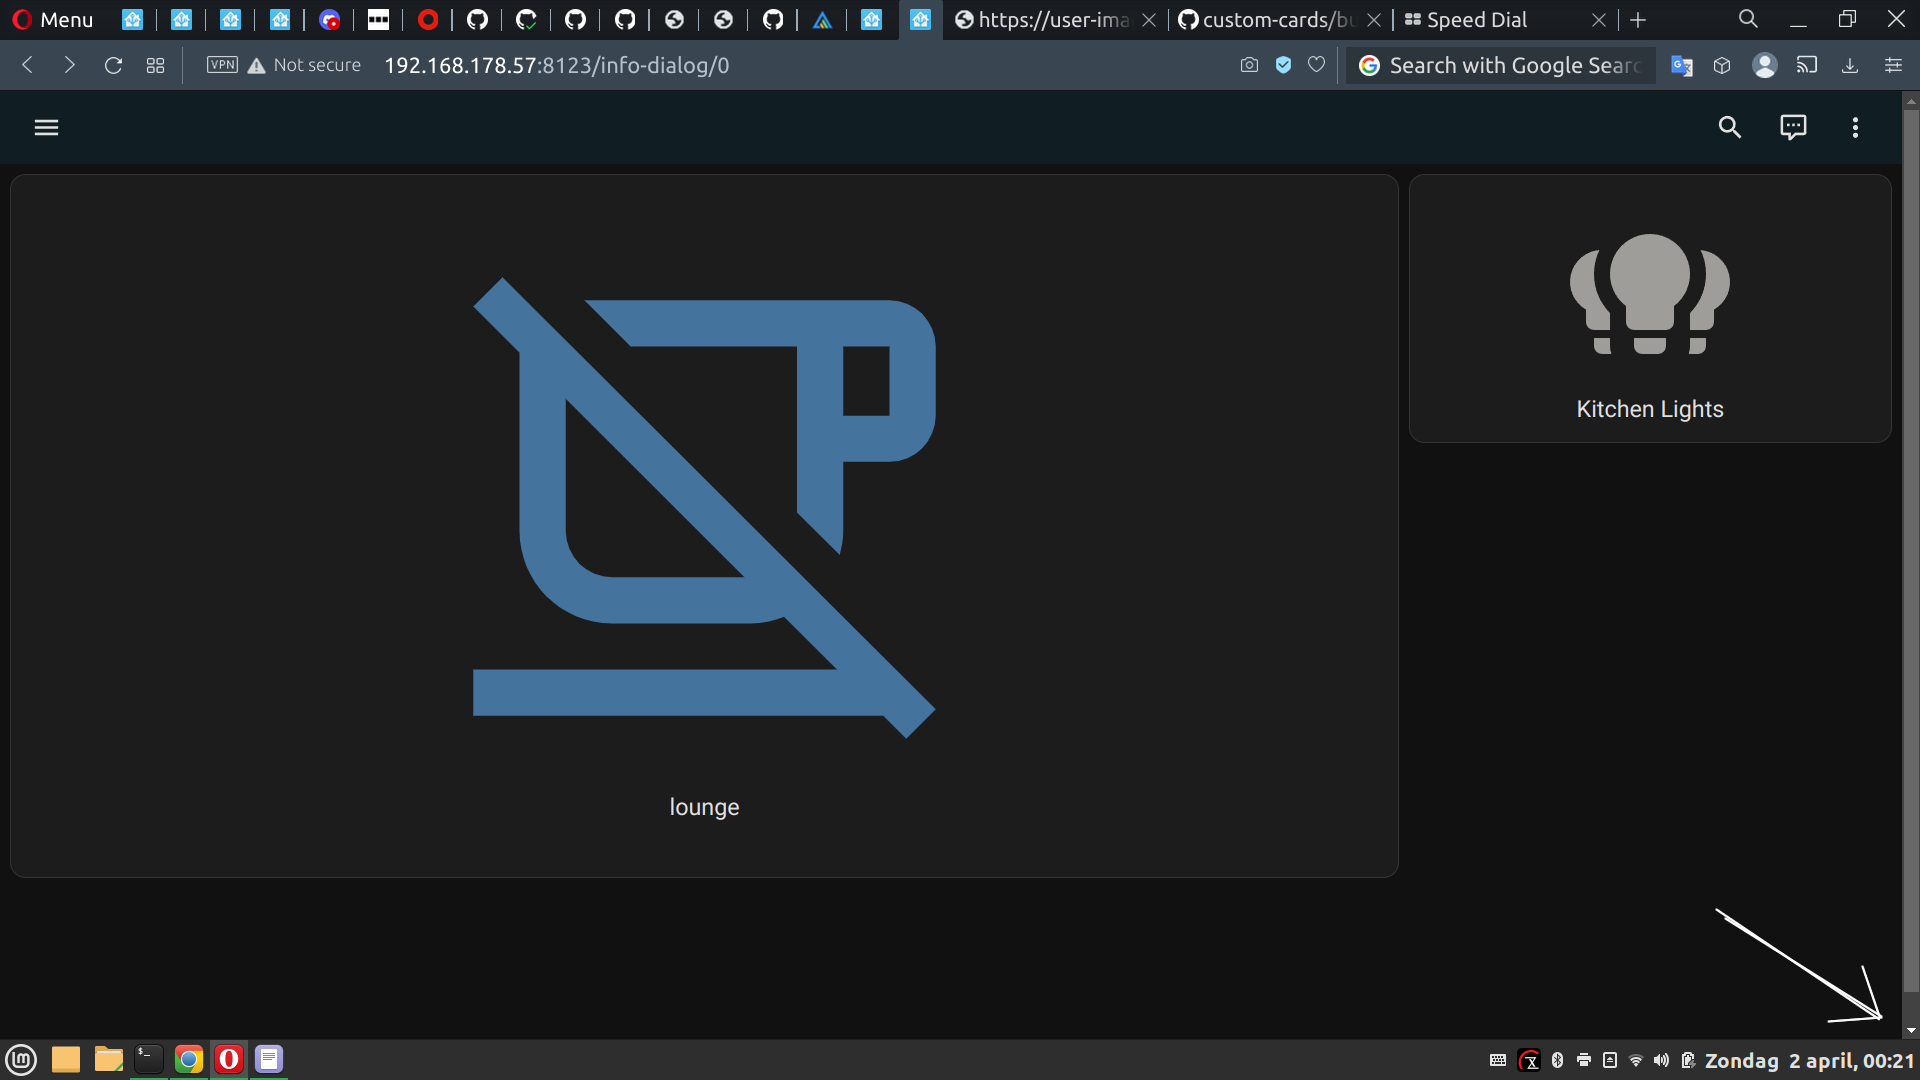Image resolution: width=1920 pixels, height=1080 pixels.
Task: Open the Opera Menu button
Action: [53, 20]
